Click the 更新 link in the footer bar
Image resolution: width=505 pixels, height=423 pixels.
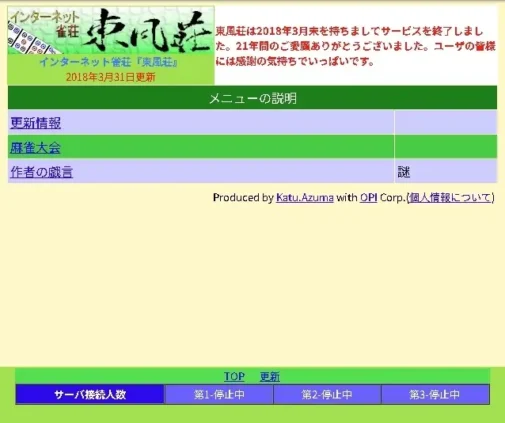(x=270, y=377)
